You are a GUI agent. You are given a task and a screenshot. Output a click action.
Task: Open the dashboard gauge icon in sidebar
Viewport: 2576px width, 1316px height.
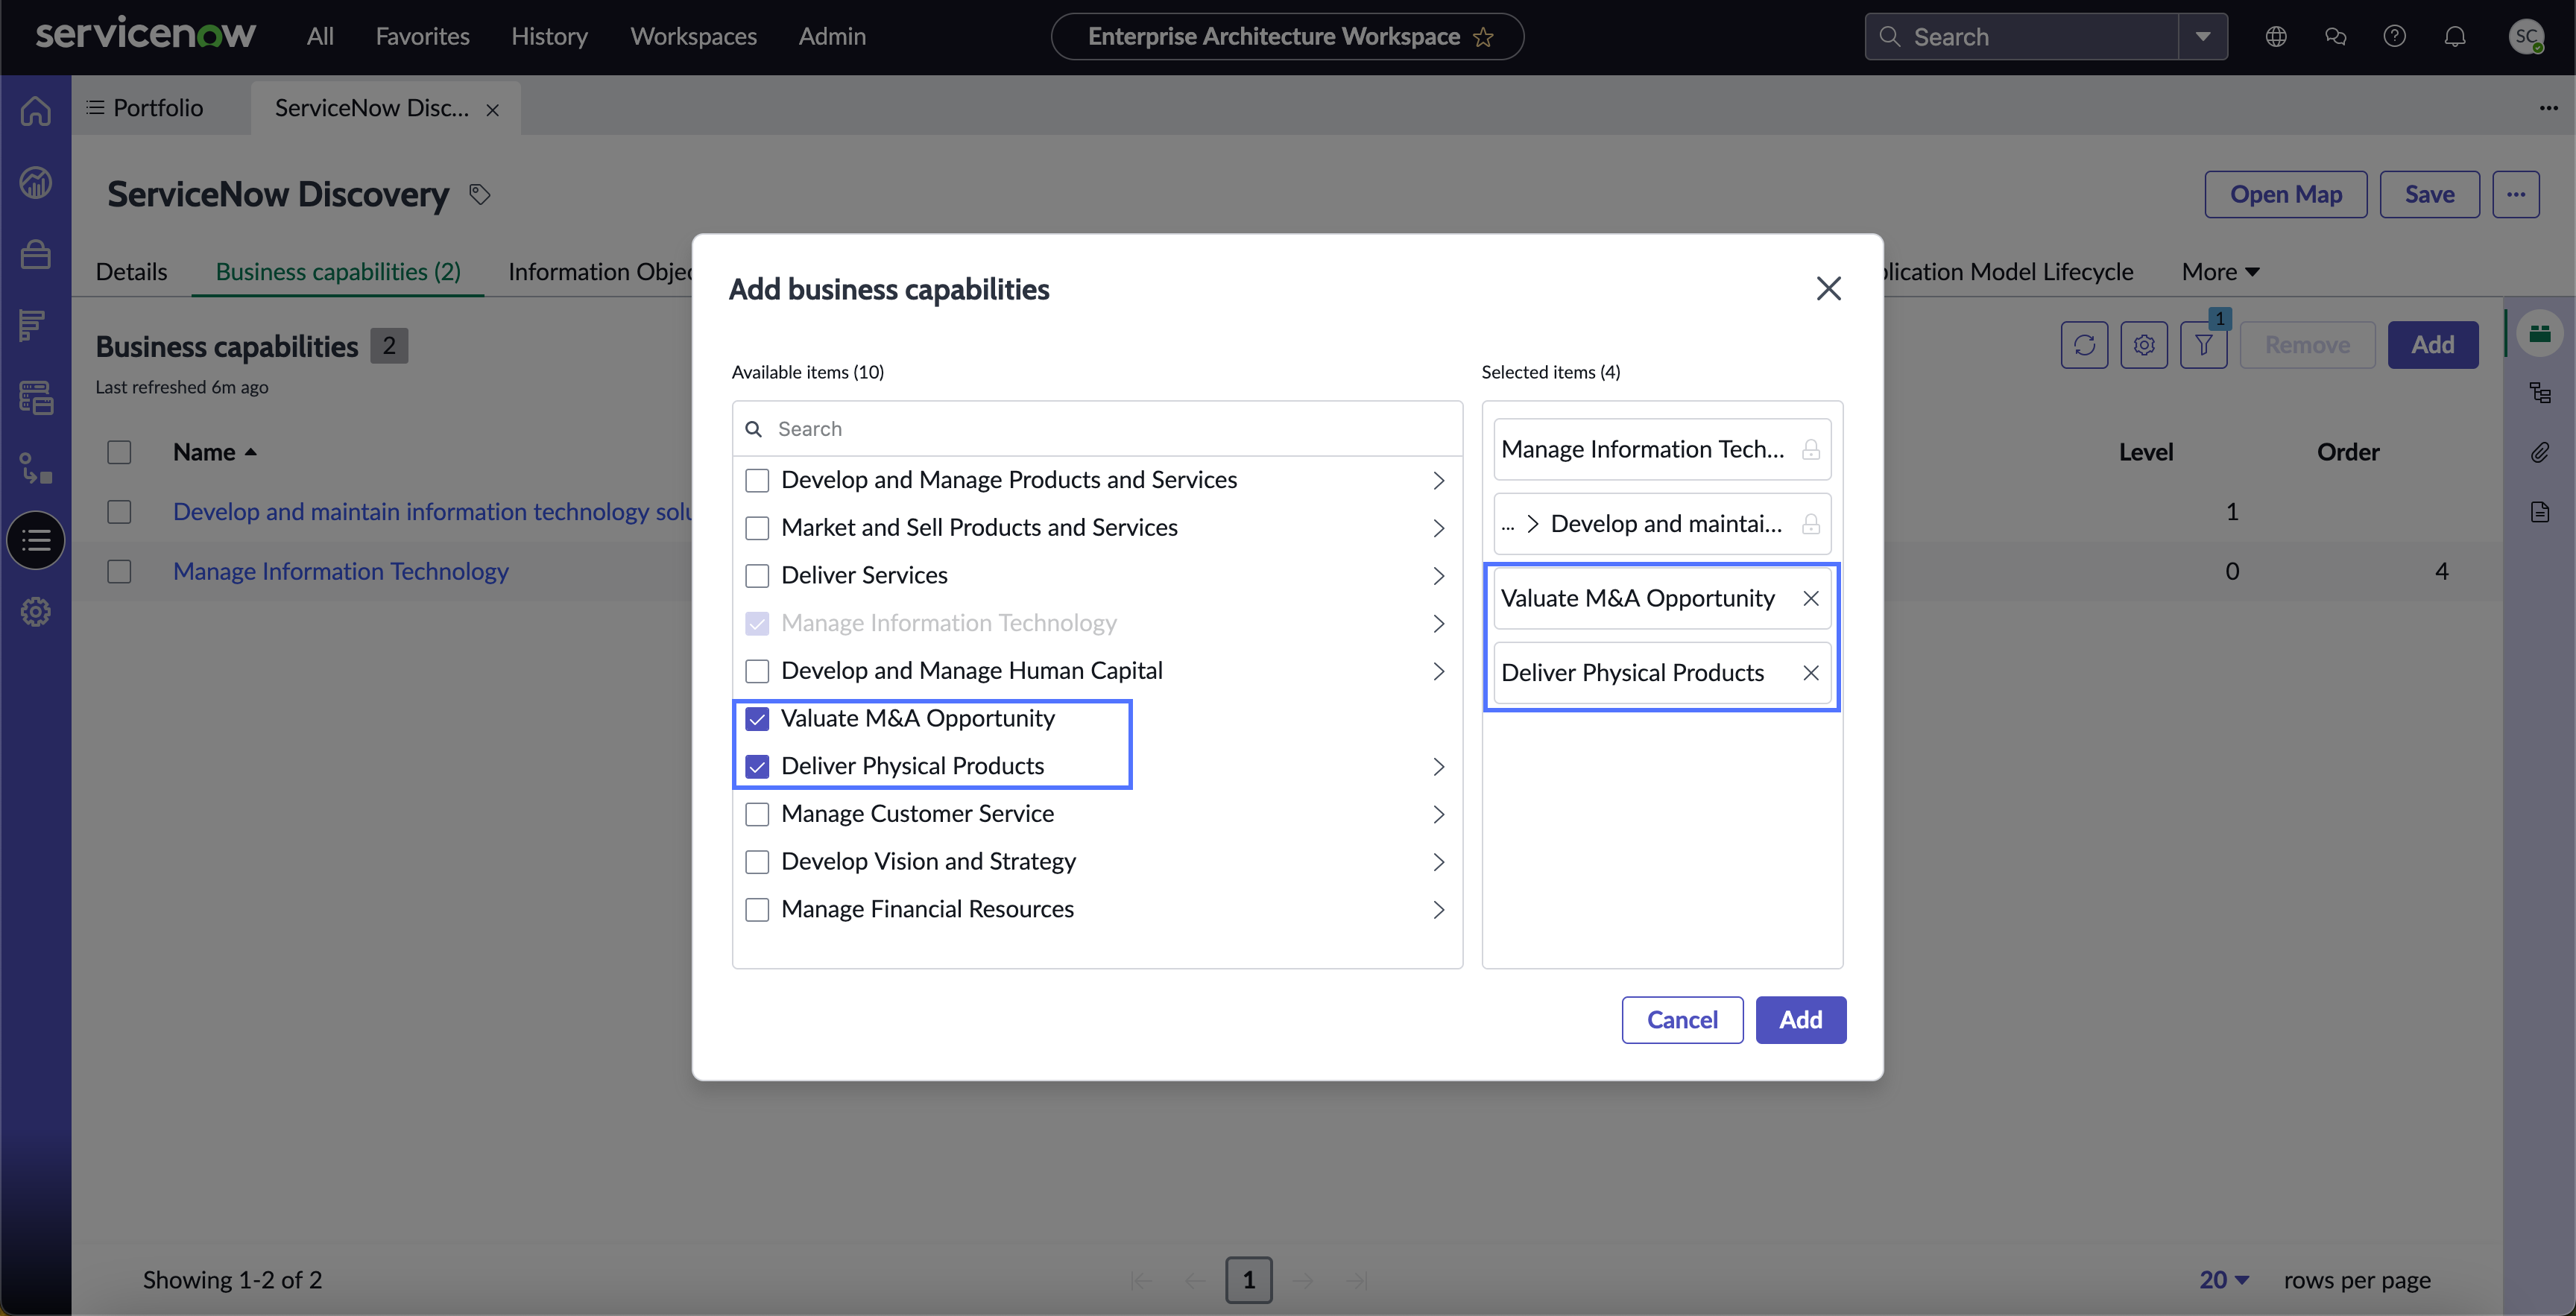(36, 182)
